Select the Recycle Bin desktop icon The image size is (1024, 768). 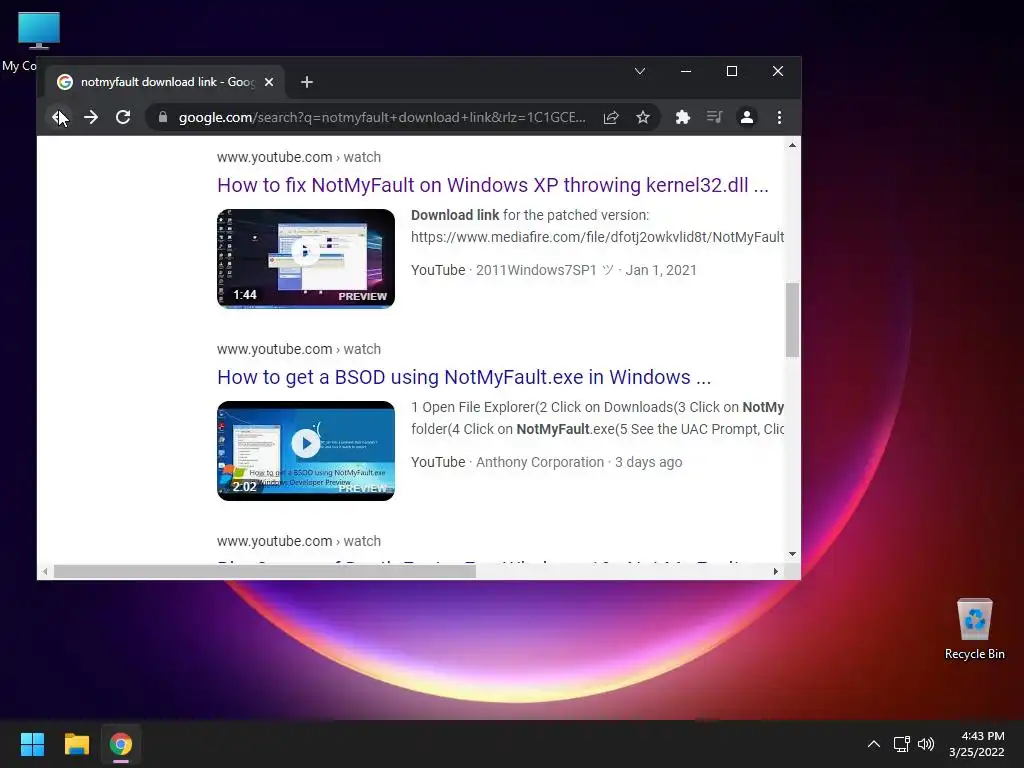974,630
